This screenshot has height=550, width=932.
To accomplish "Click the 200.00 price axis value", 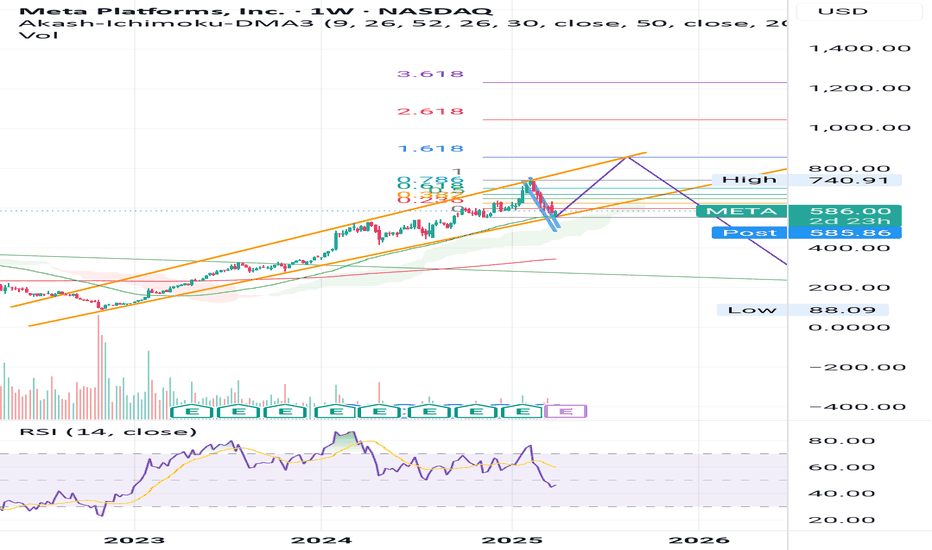I will (850, 288).
